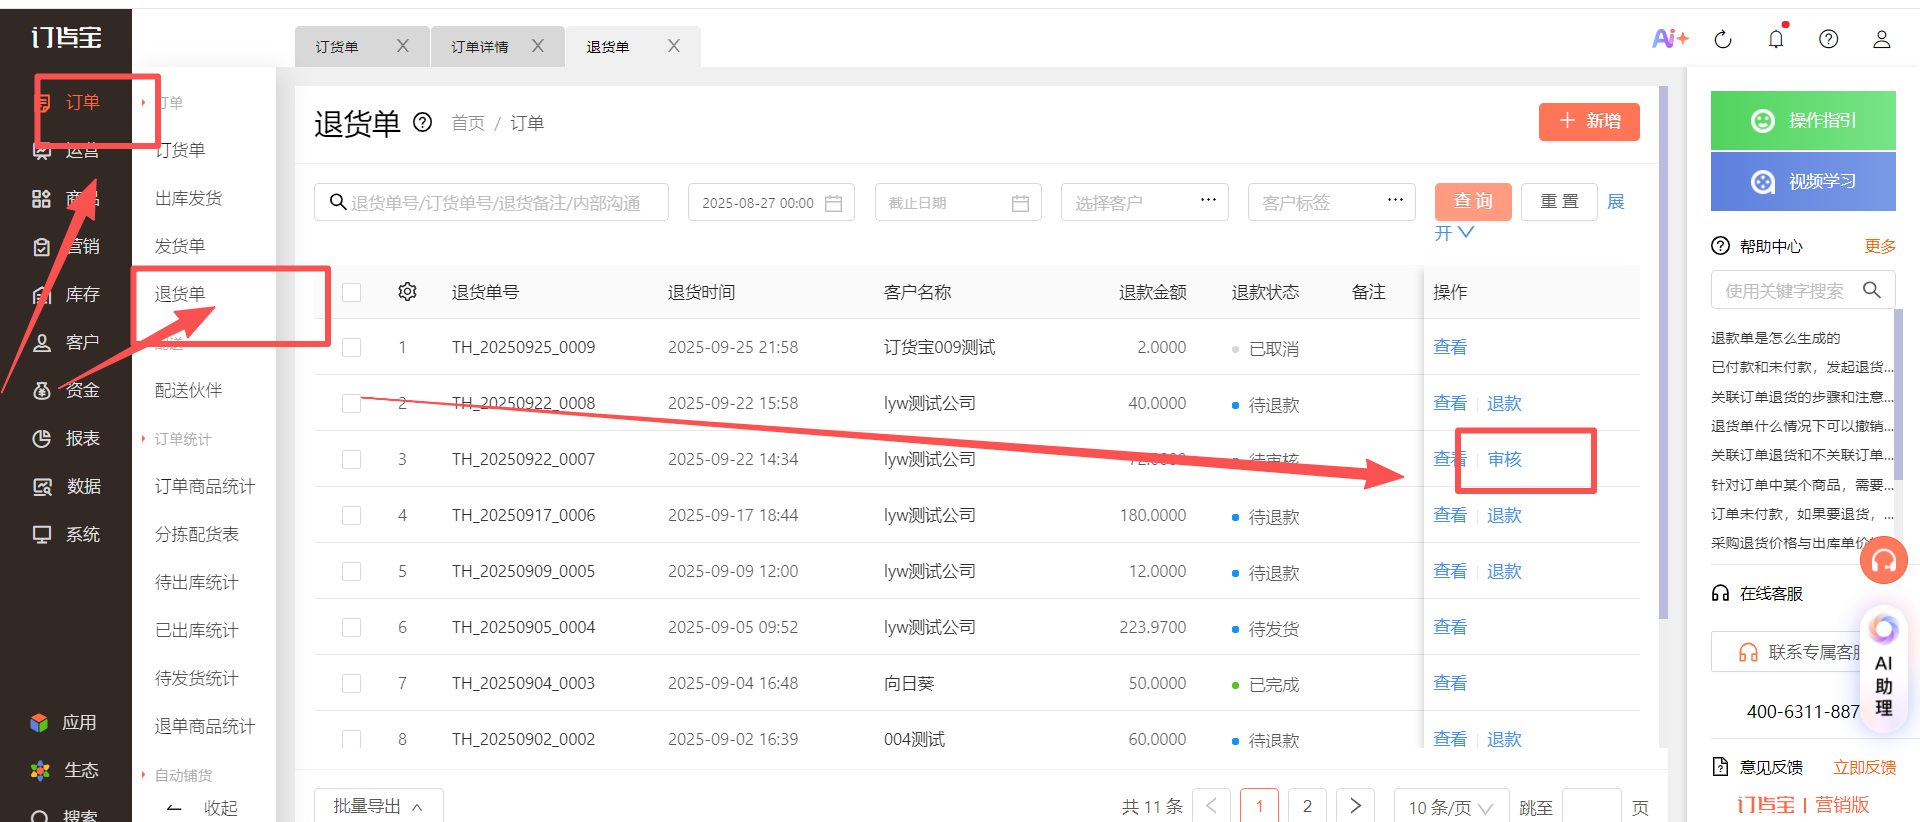Click the refresh icon in top bar

pyautogui.click(x=1723, y=39)
